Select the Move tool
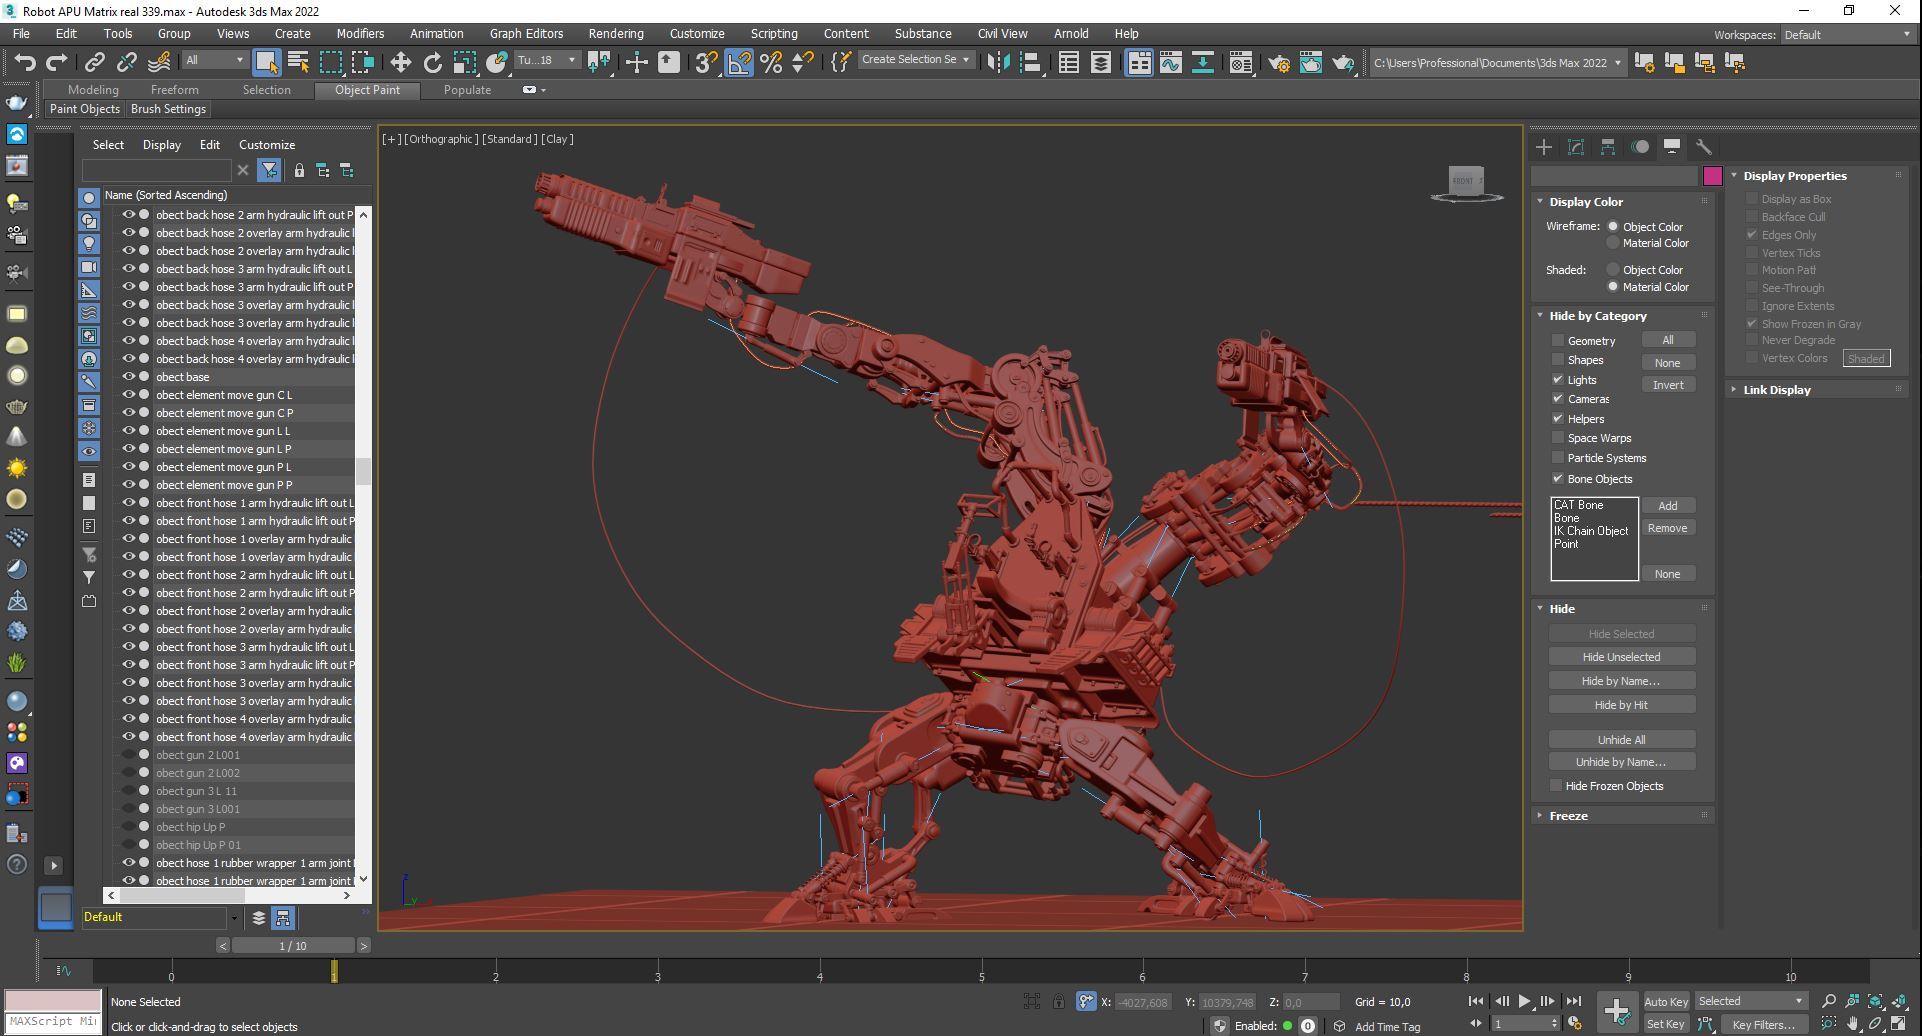This screenshot has width=1922, height=1036. (x=400, y=62)
